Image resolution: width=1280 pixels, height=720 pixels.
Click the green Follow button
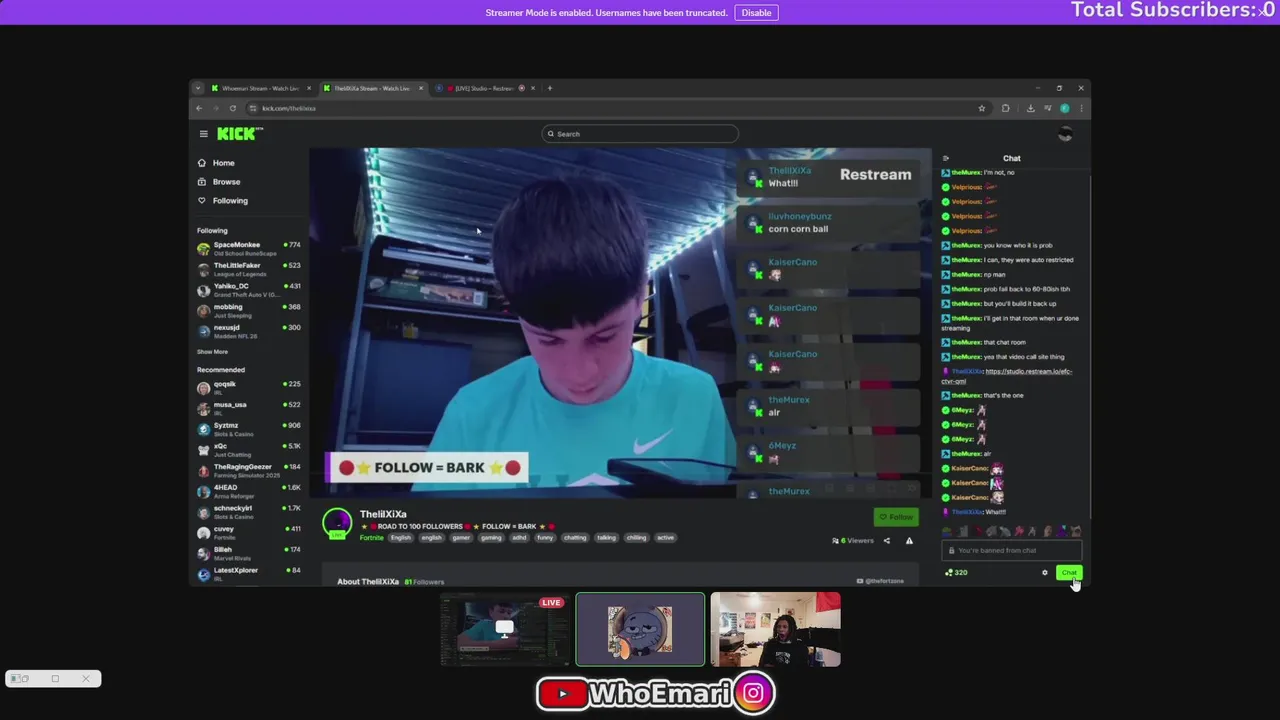pyautogui.click(x=896, y=517)
